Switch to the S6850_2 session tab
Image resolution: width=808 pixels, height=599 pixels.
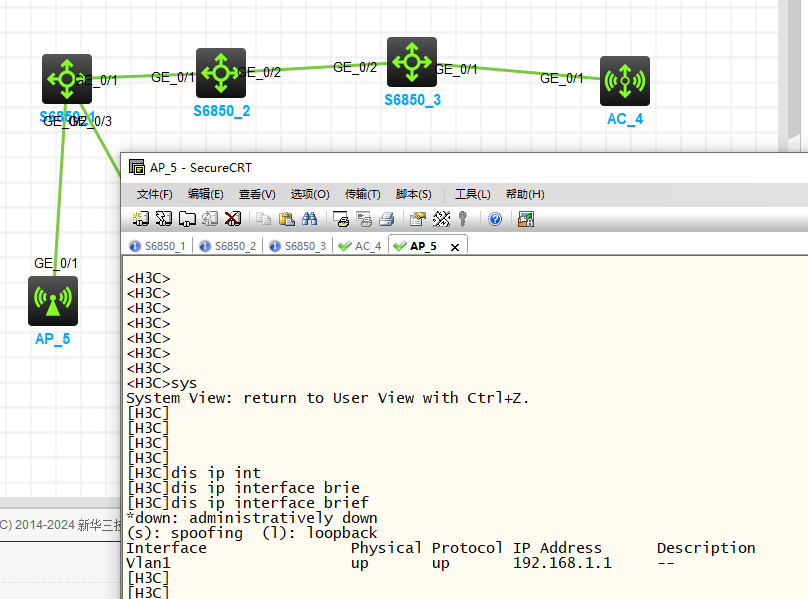(228, 246)
